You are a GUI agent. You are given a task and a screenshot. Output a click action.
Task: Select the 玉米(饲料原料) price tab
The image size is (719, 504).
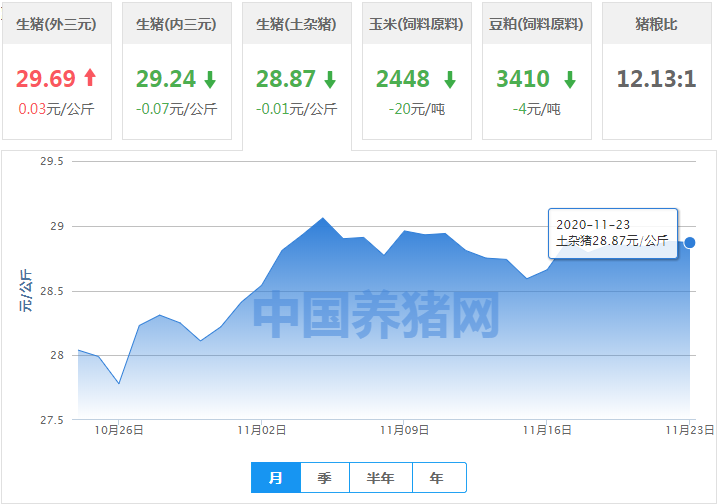417,71
